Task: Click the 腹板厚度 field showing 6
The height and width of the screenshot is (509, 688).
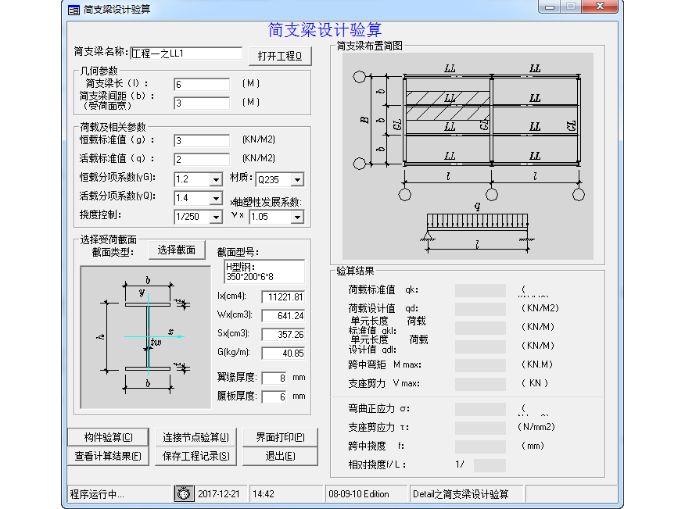Action: point(274,397)
